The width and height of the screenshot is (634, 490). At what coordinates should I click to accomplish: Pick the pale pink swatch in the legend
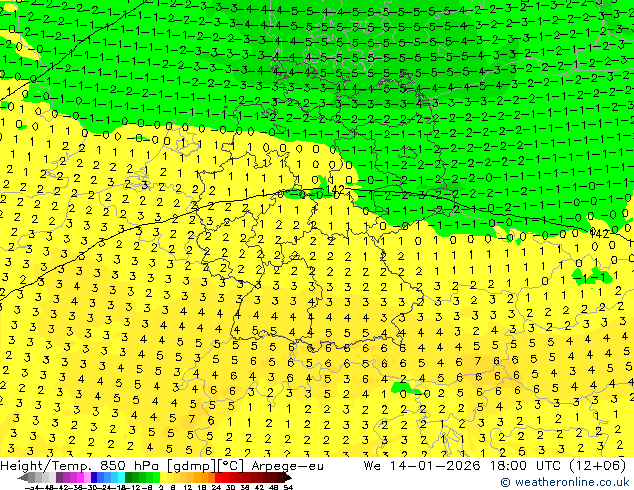click(x=87, y=477)
